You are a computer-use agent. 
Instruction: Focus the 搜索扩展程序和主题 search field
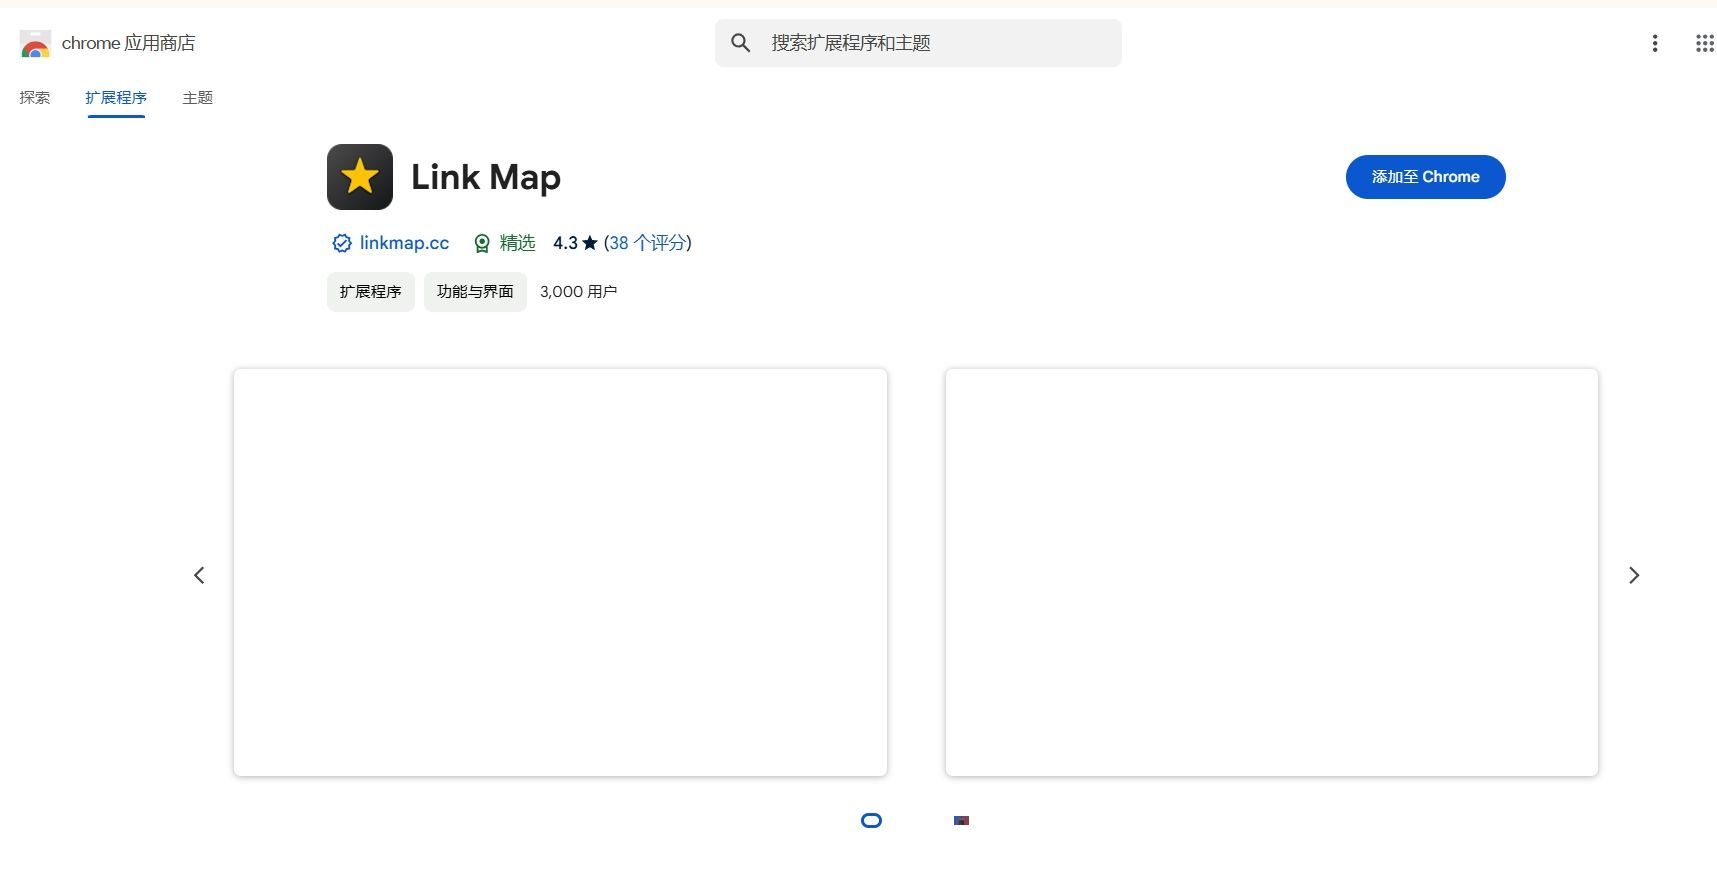(918, 43)
